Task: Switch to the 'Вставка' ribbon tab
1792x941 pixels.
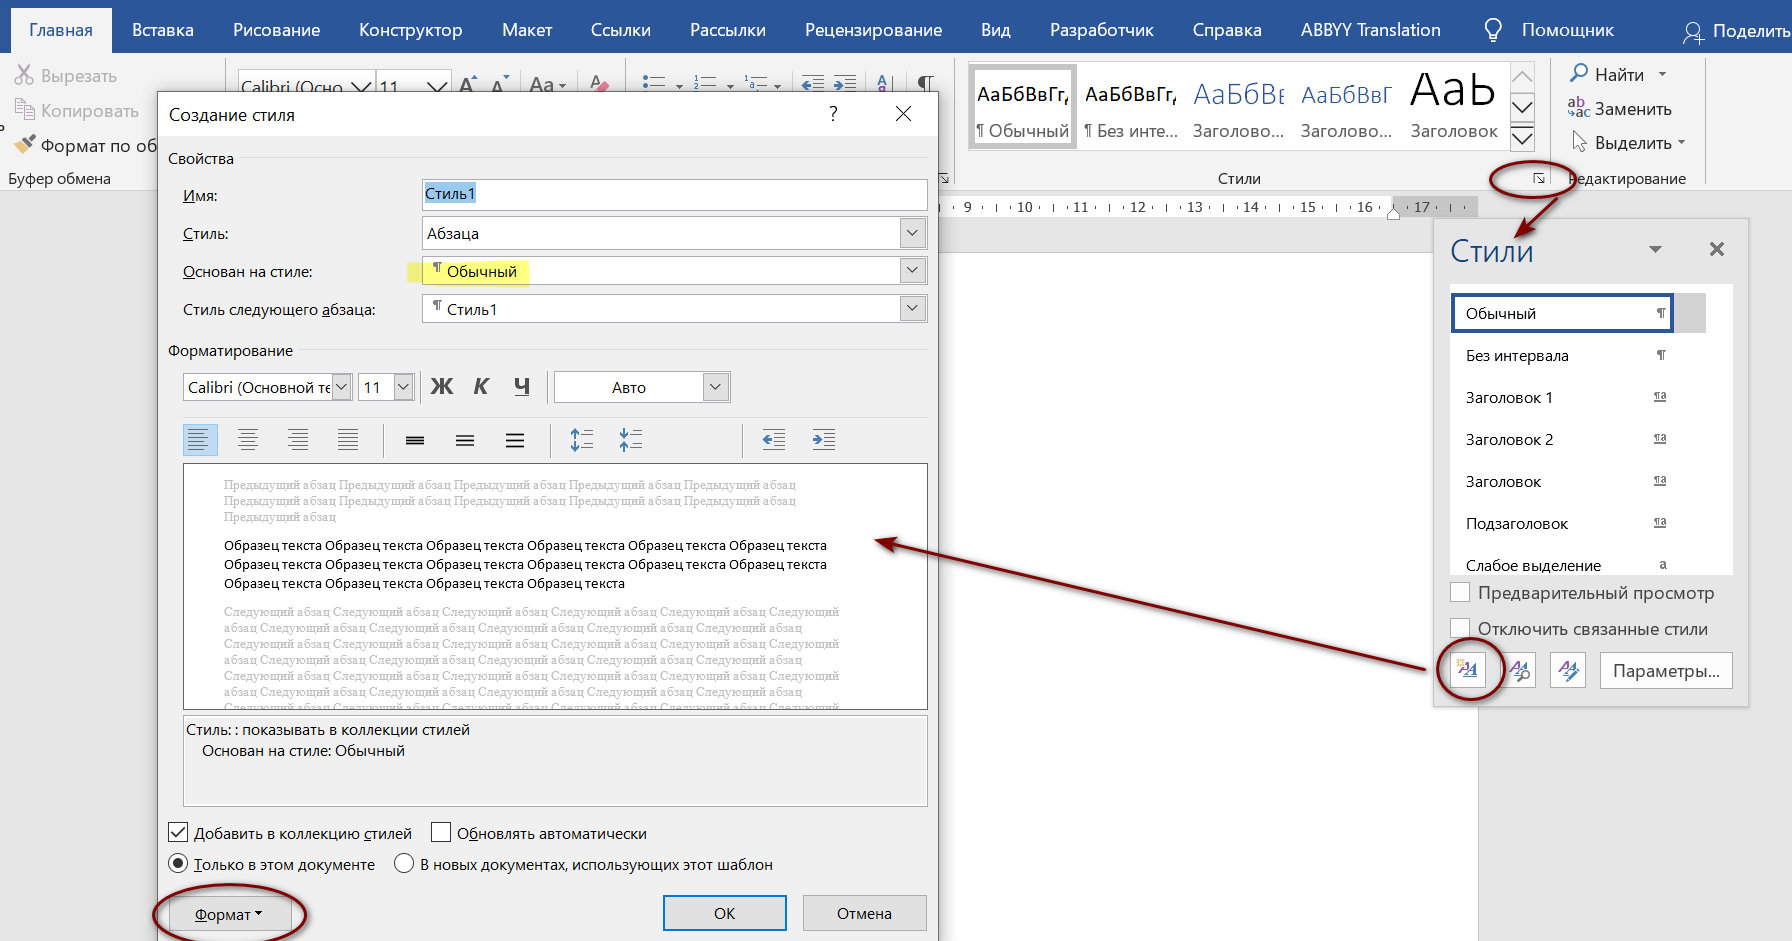Action: [162, 30]
